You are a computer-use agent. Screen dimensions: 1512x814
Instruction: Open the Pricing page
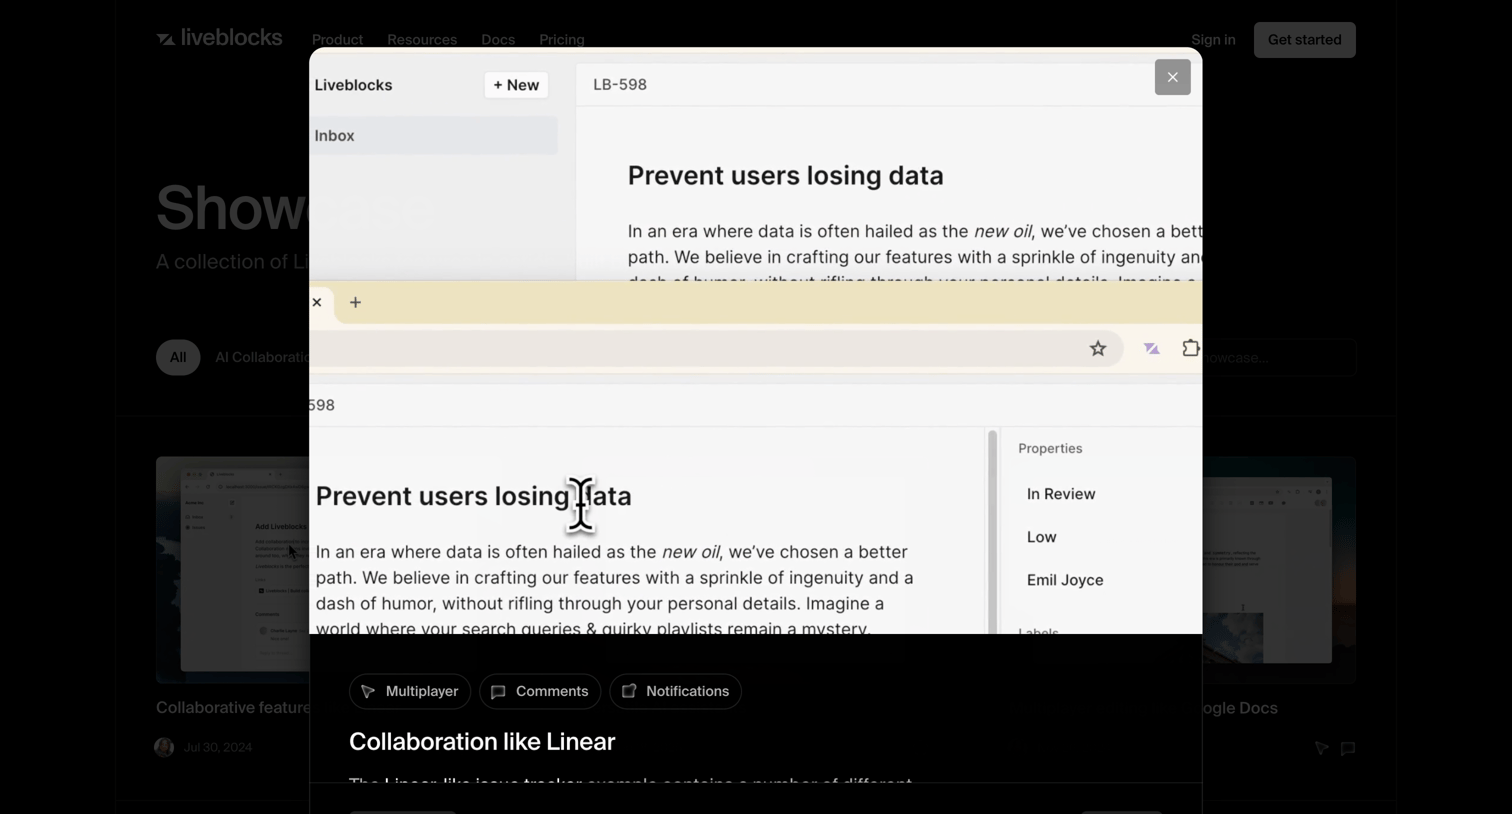tap(562, 40)
